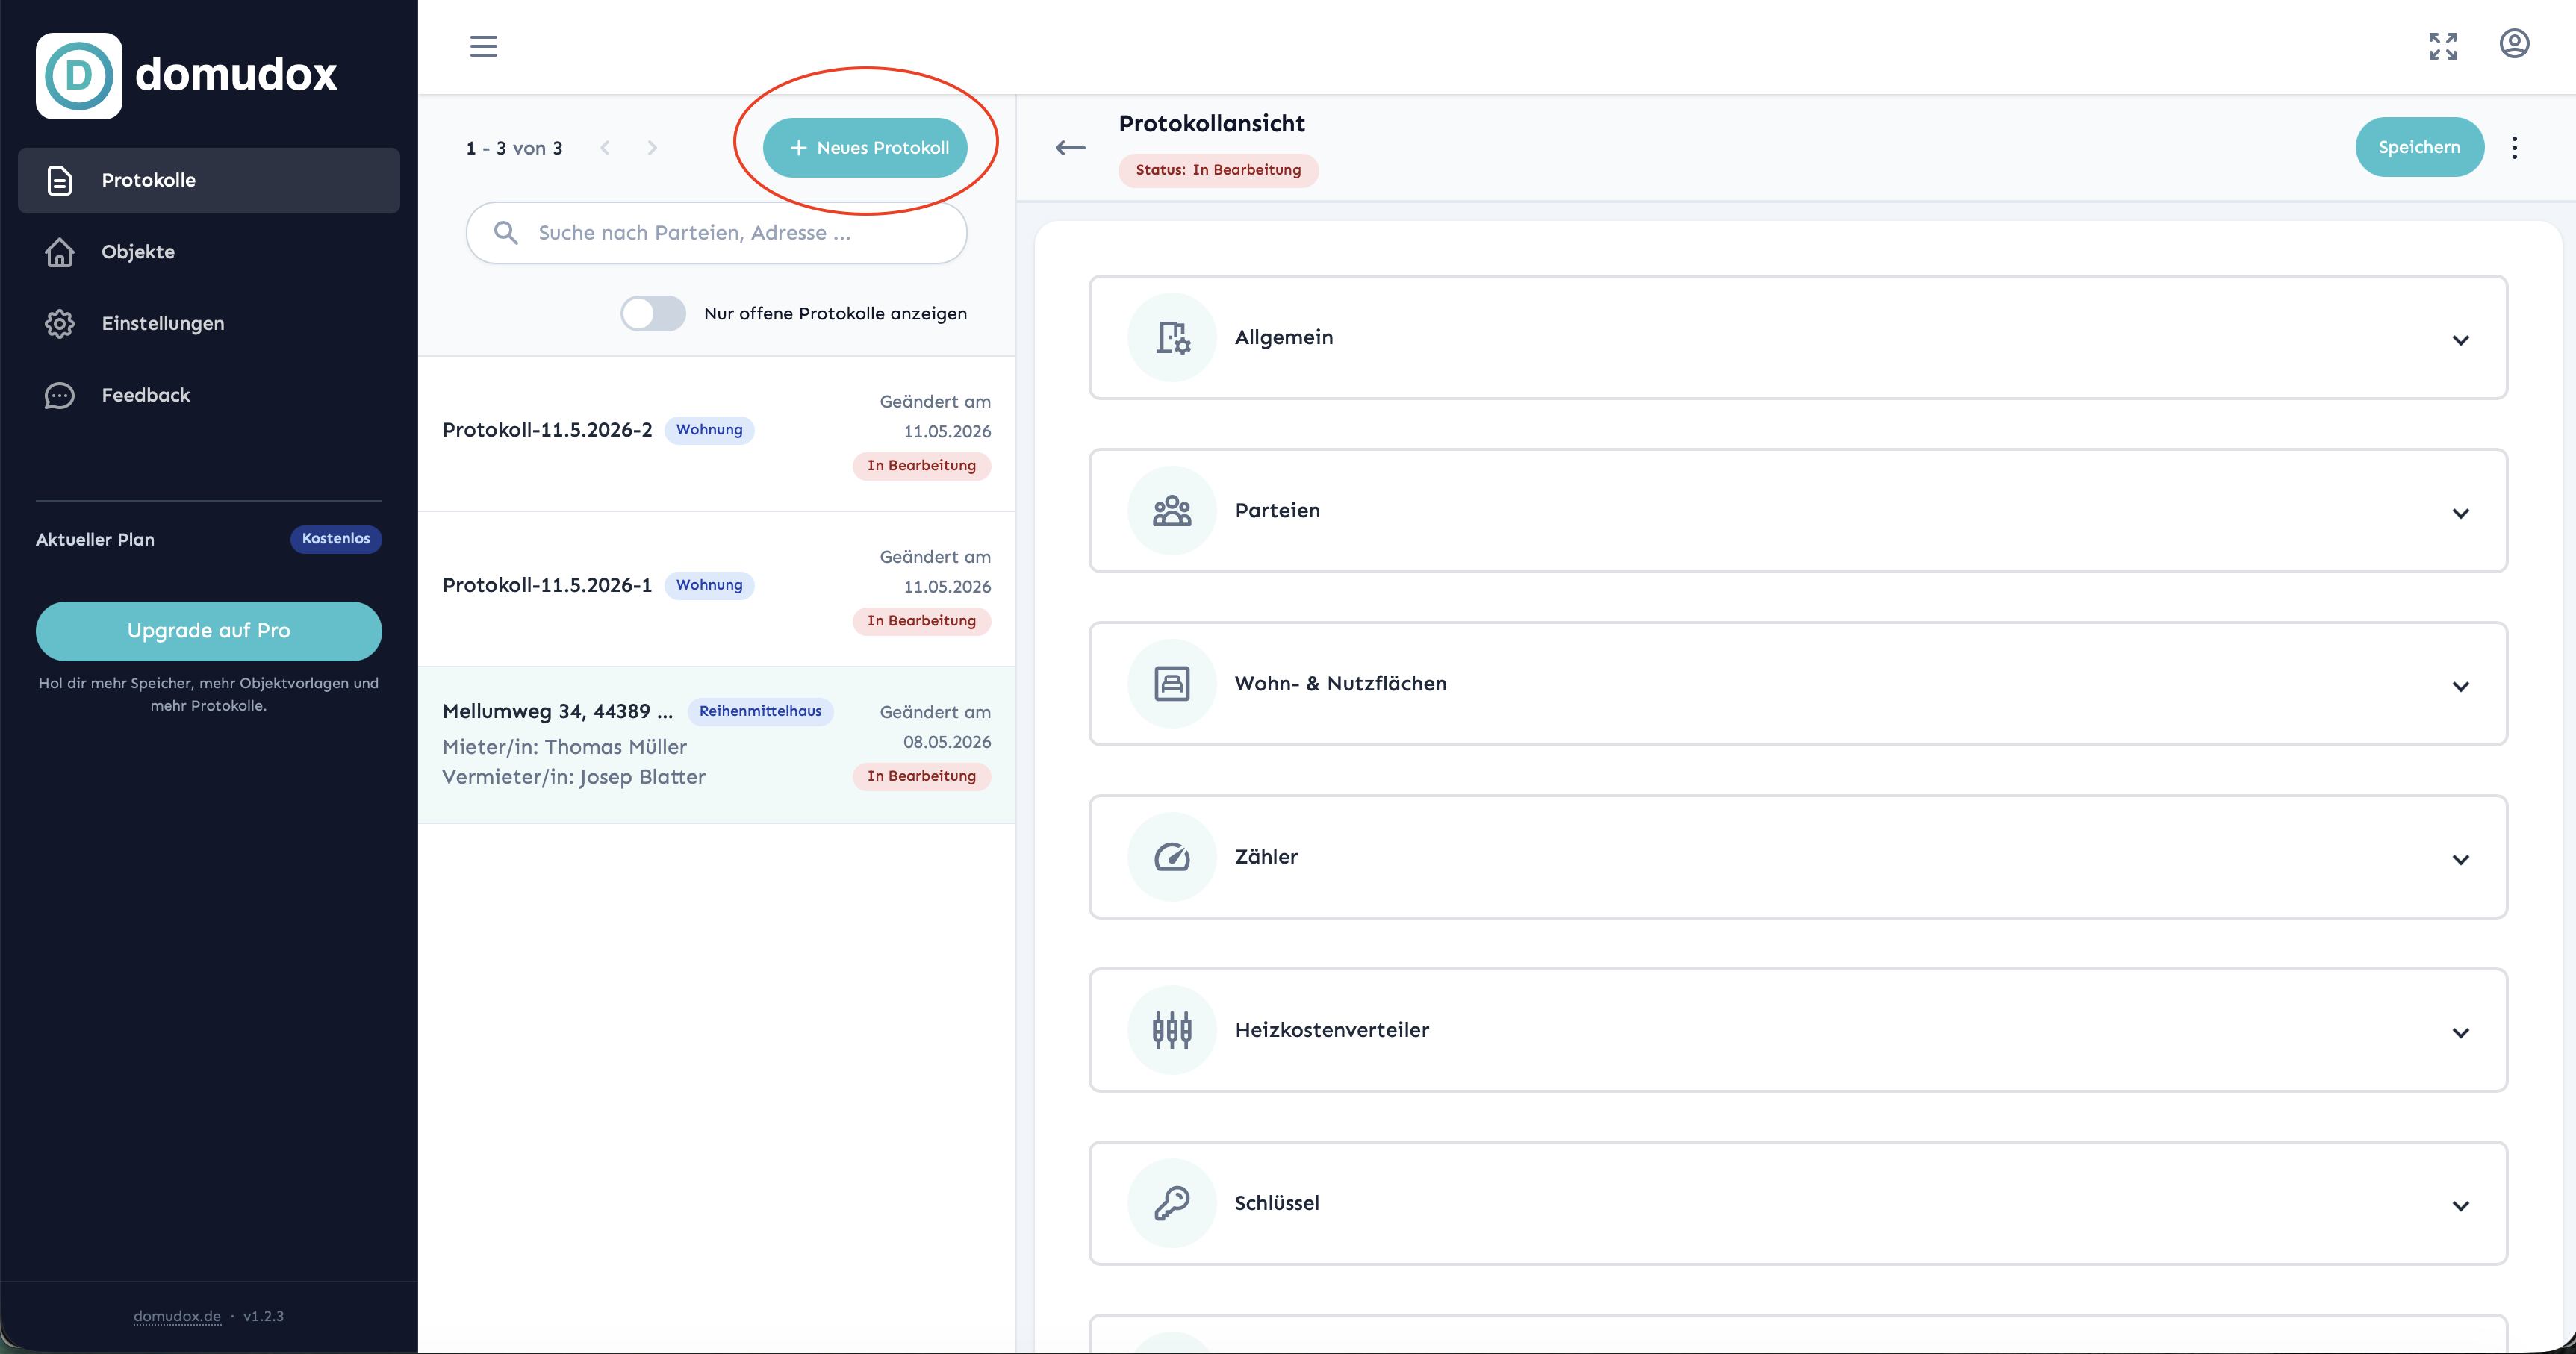Click Wohnung tag of Protokoll-11.5.2026-2
Screen dimensions: 2576x1354
[x=709, y=430]
